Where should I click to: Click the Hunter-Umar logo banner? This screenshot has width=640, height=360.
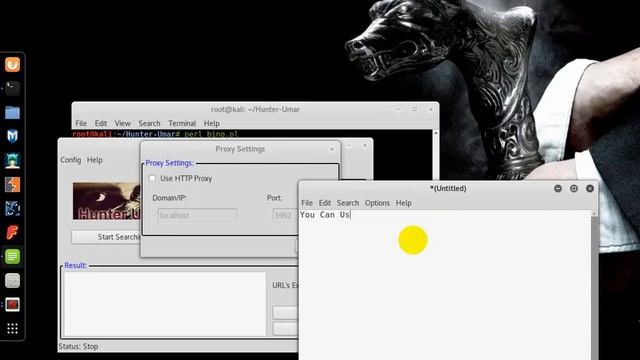(x=107, y=201)
